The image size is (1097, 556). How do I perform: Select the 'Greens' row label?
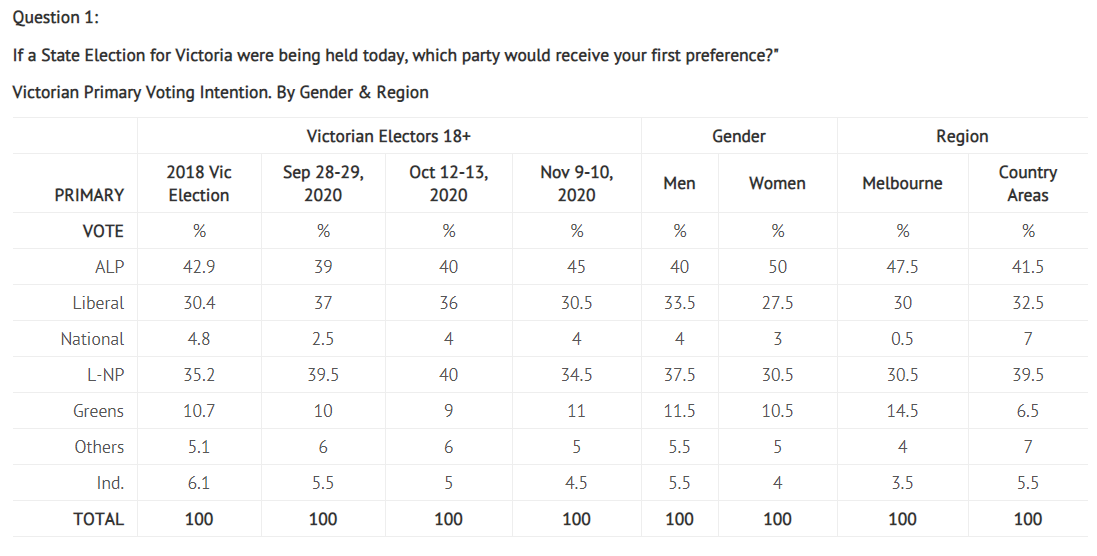click(98, 411)
